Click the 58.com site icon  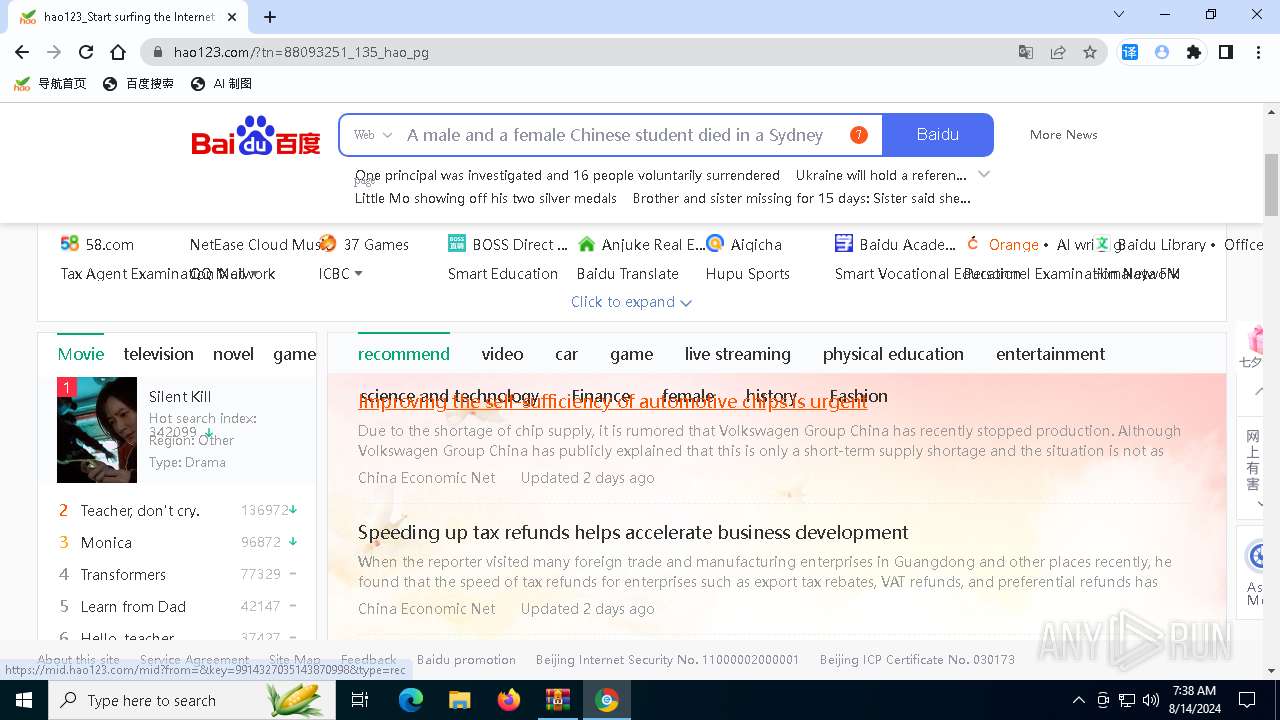(69, 243)
